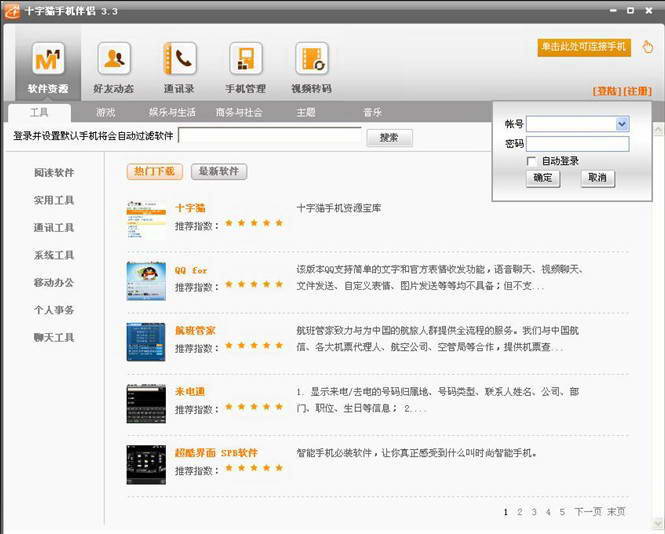Image resolution: width=665 pixels, height=534 pixels.
Task: Go to page 4
Action: 548,512
